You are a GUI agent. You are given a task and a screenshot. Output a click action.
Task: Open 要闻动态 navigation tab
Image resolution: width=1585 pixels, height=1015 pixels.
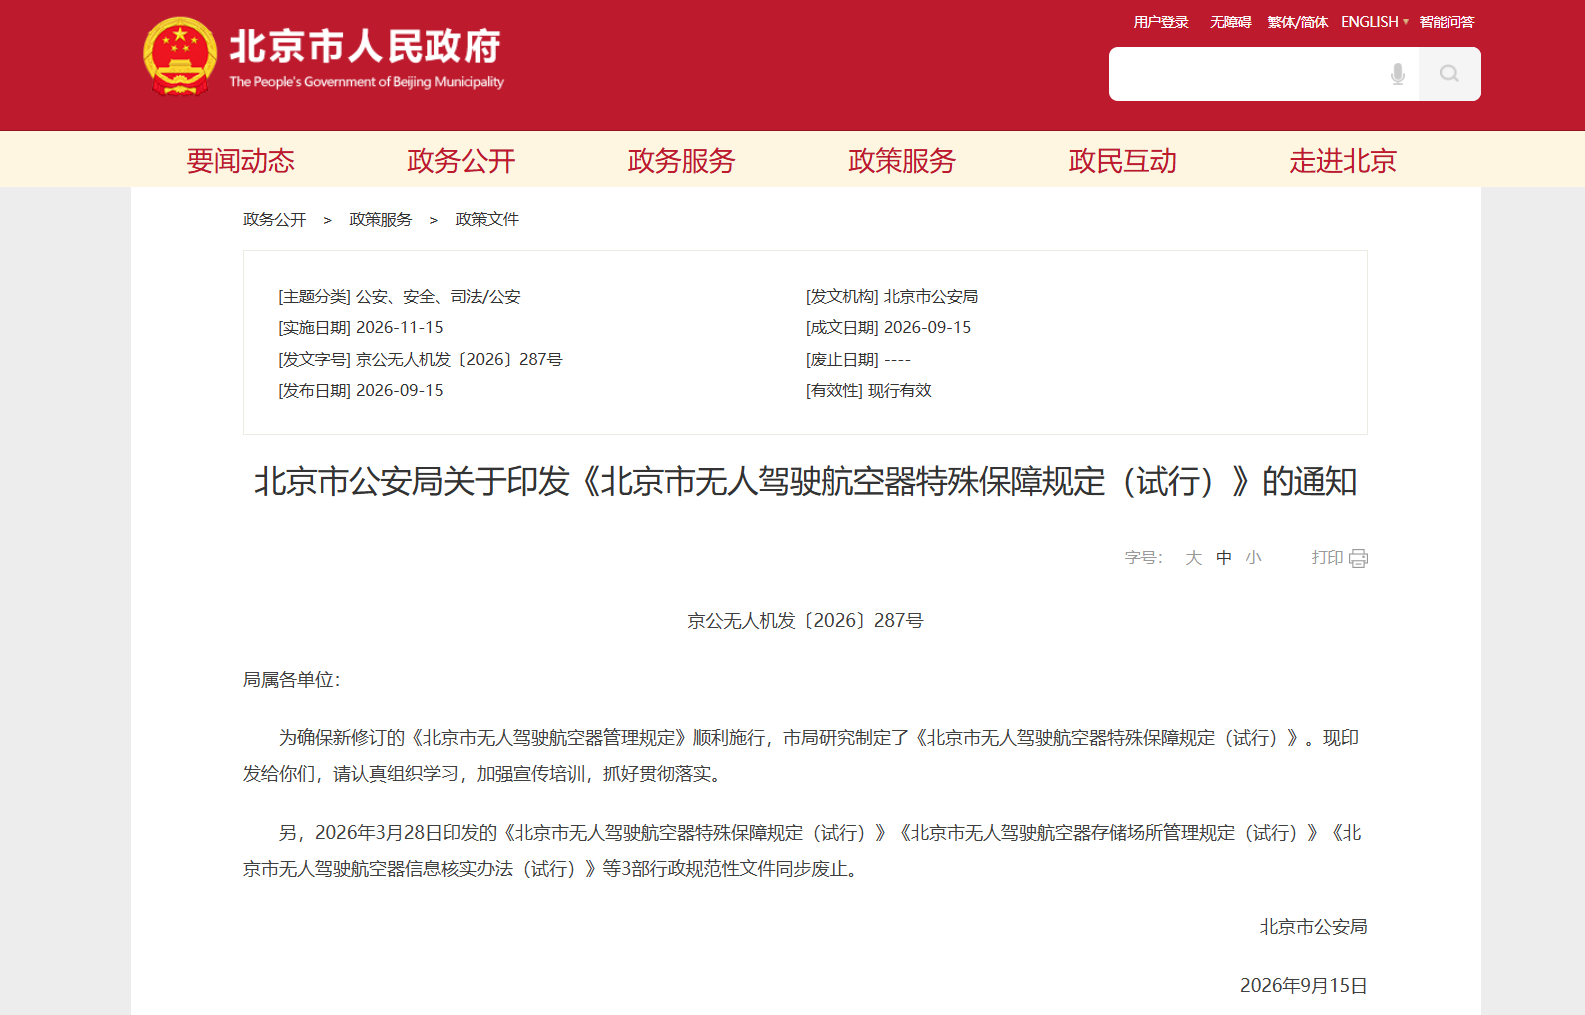point(241,160)
